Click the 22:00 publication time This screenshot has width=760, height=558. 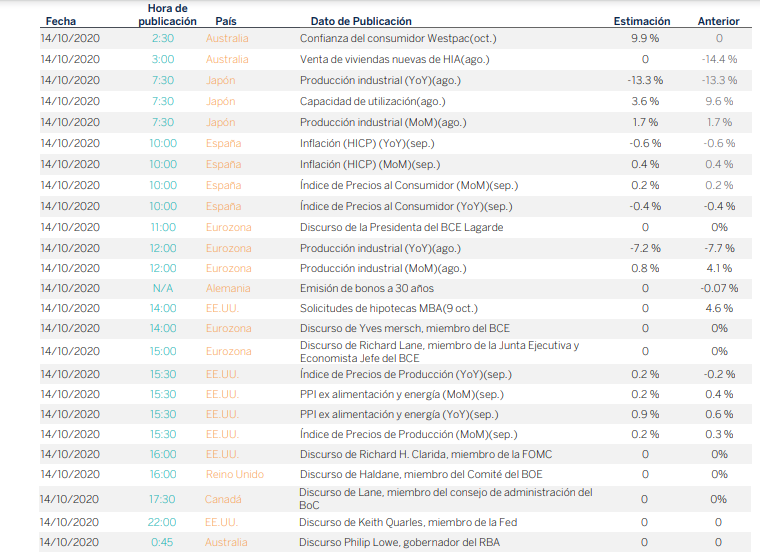pos(163,522)
